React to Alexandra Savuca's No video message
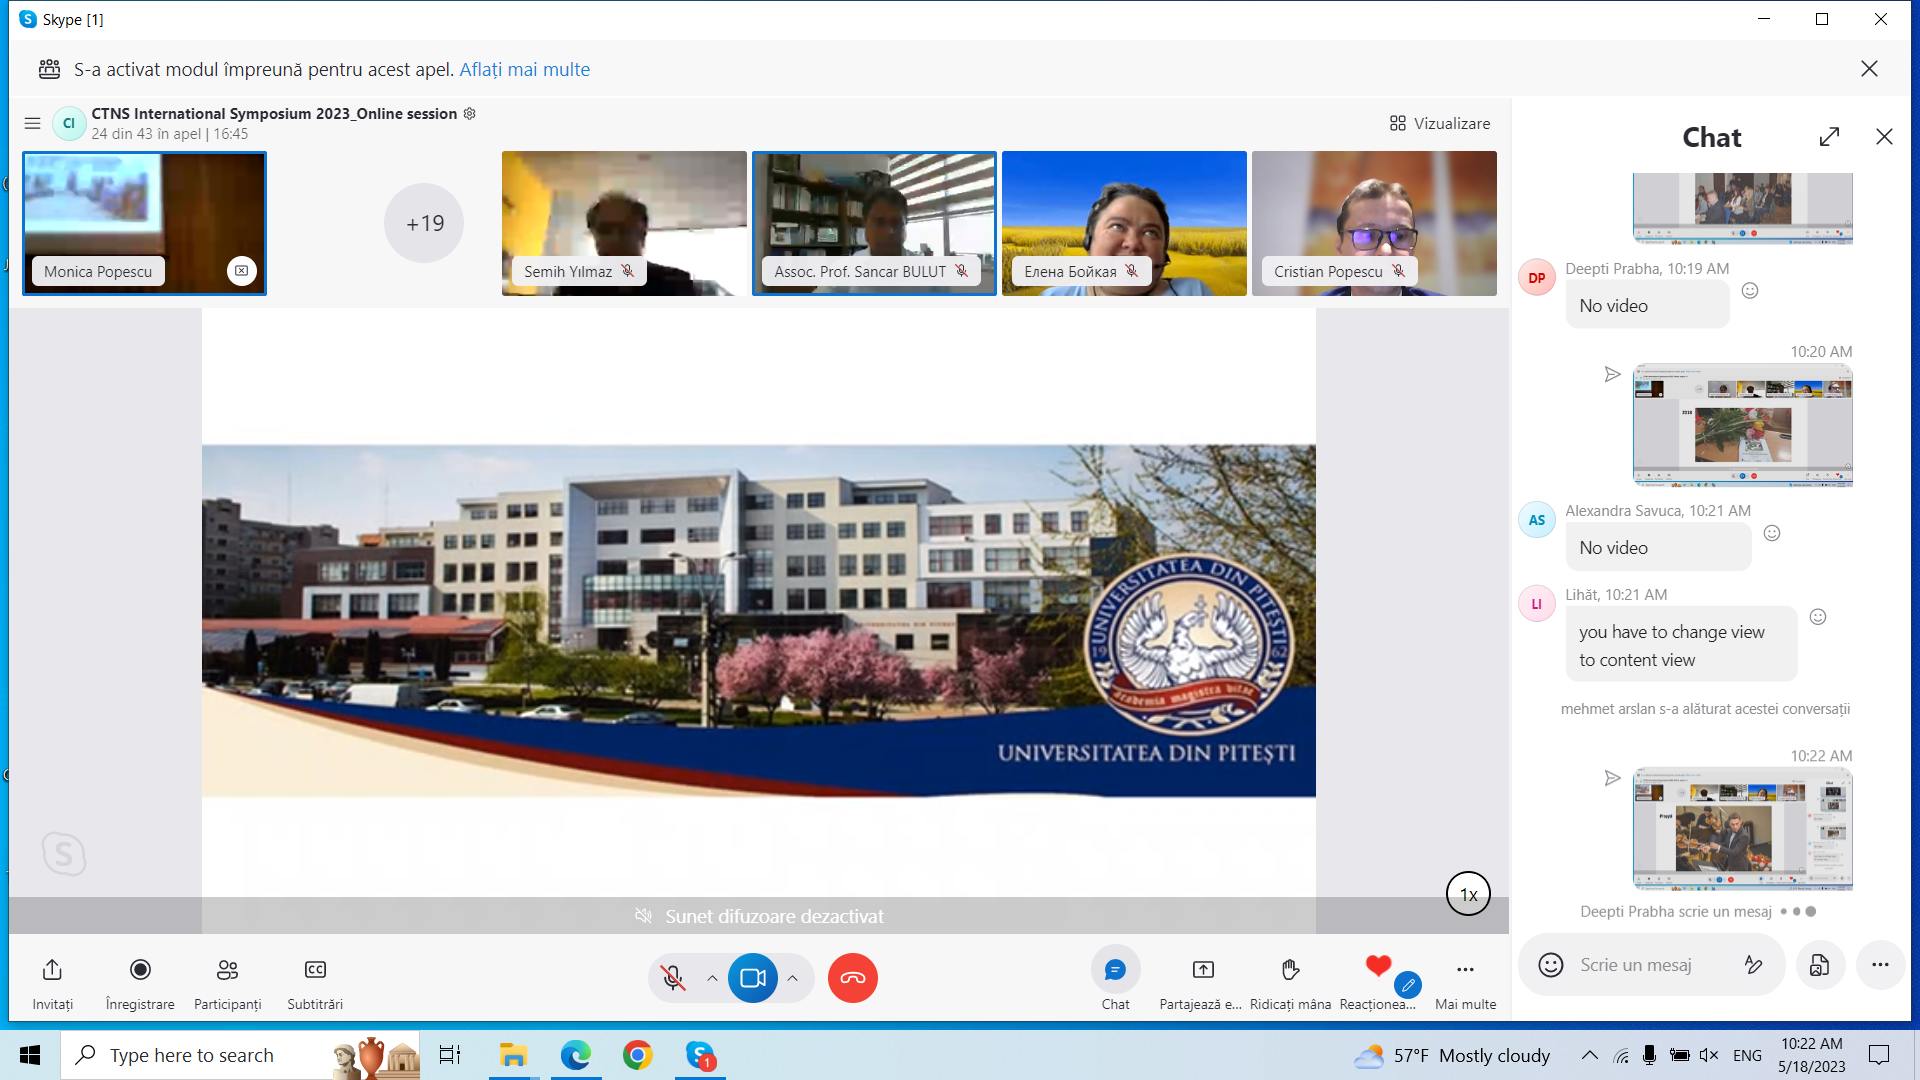This screenshot has width=1920, height=1080. click(x=1772, y=533)
